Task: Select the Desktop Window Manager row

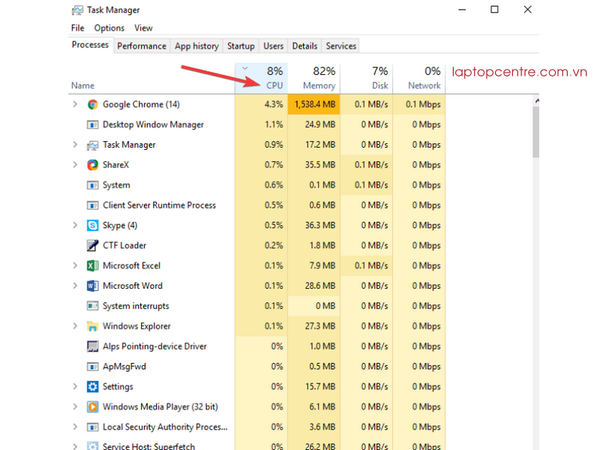Action: pyautogui.click(x=153, y=125)
